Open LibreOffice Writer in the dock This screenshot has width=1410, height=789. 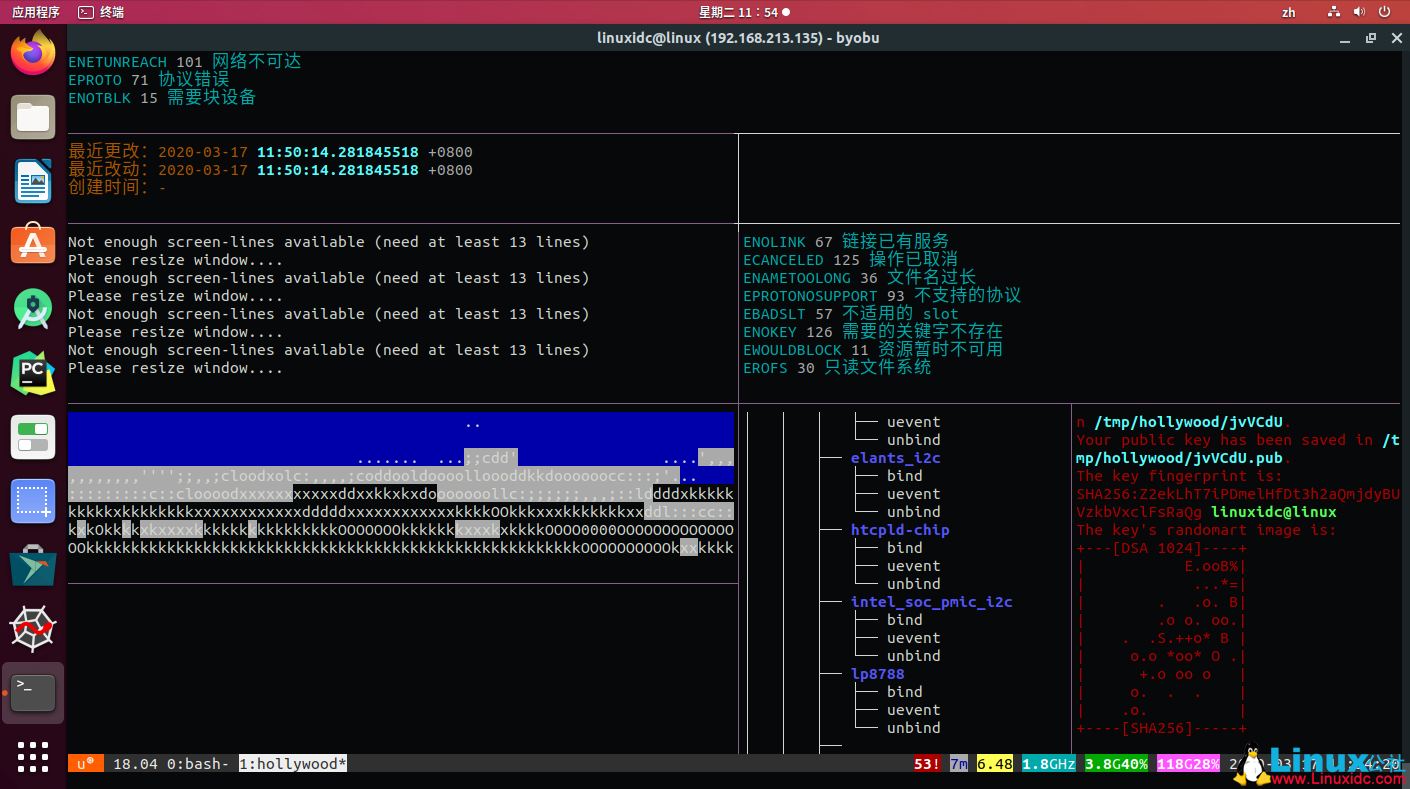pos(33,181)
